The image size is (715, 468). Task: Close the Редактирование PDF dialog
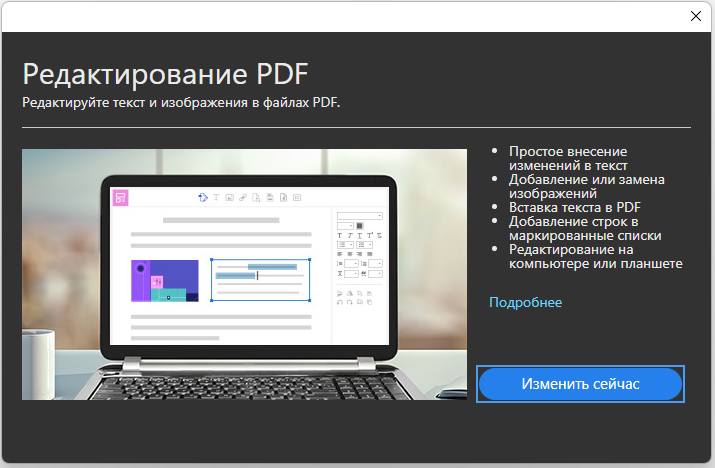click(x=695, y=15)
